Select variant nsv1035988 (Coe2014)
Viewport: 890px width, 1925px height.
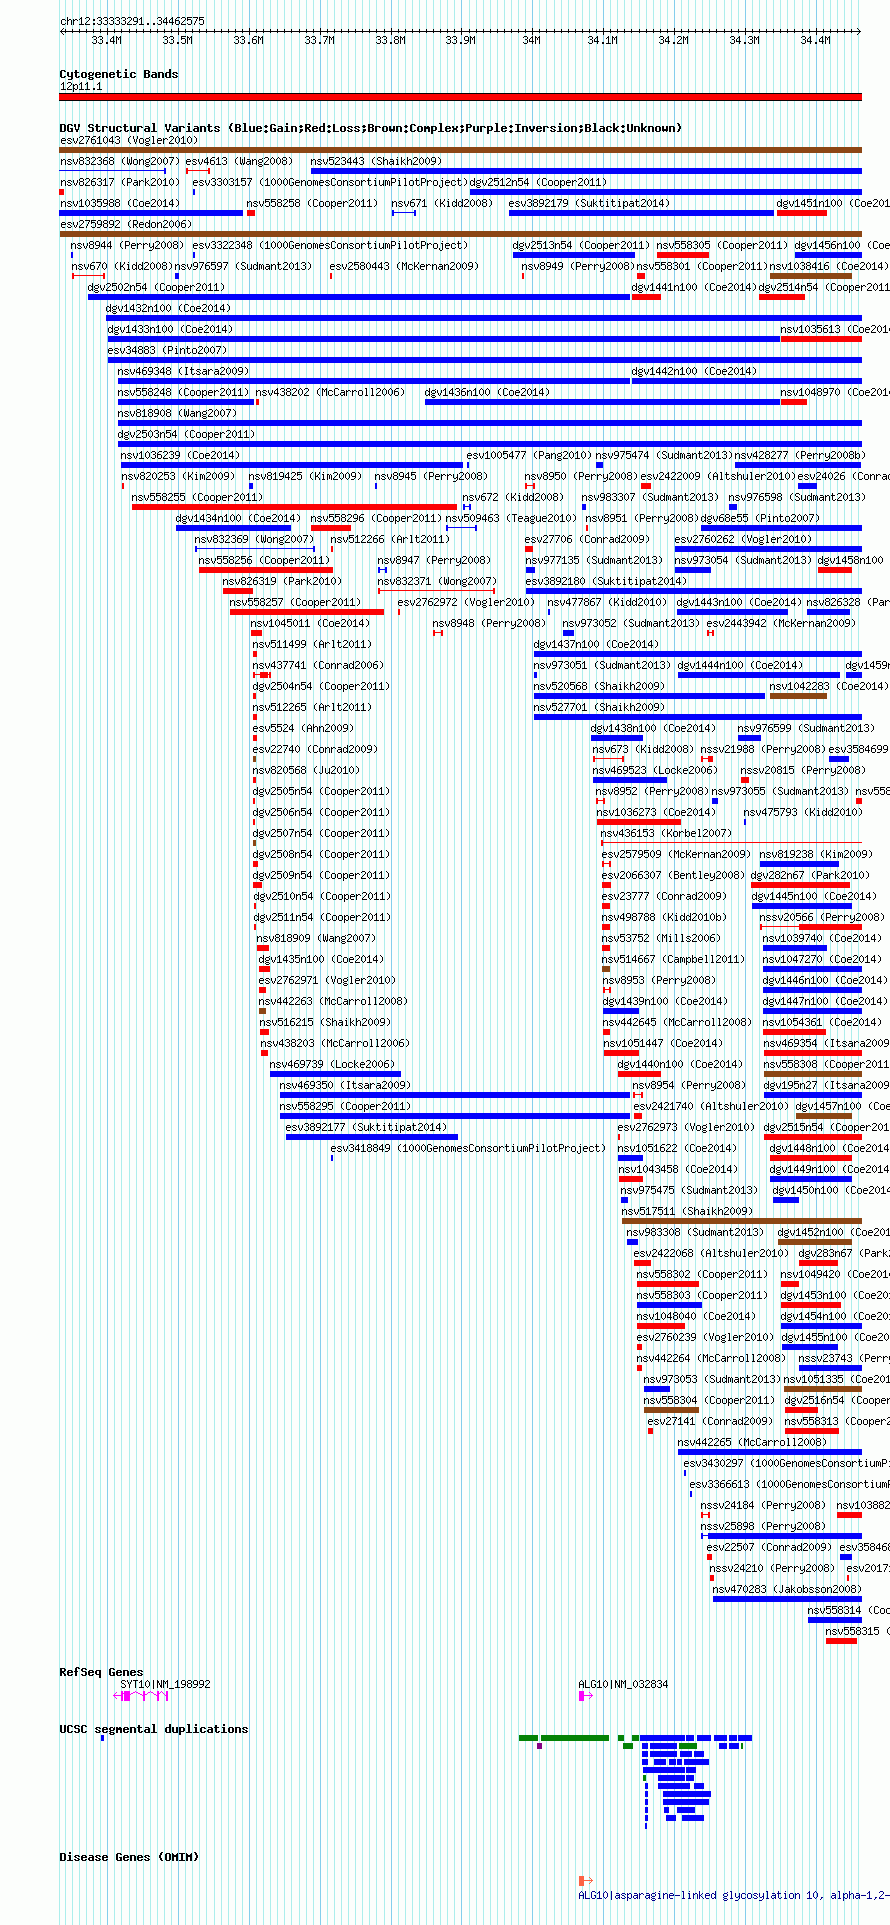click(151, 213)
